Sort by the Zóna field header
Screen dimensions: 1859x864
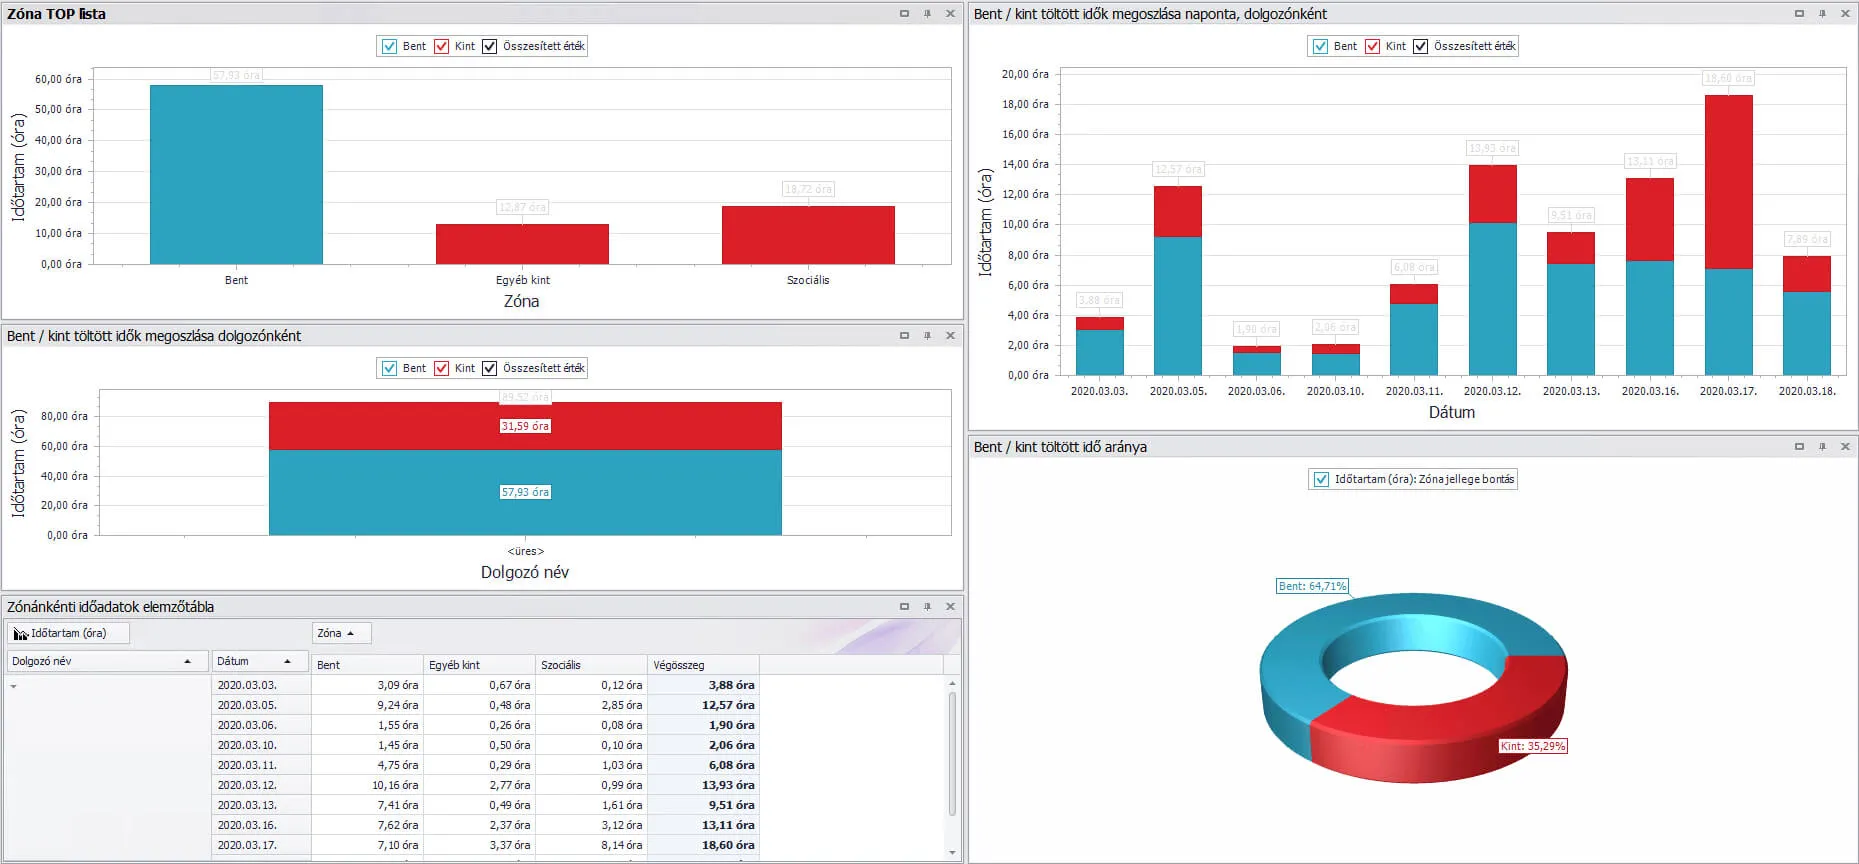click(340, 633)
